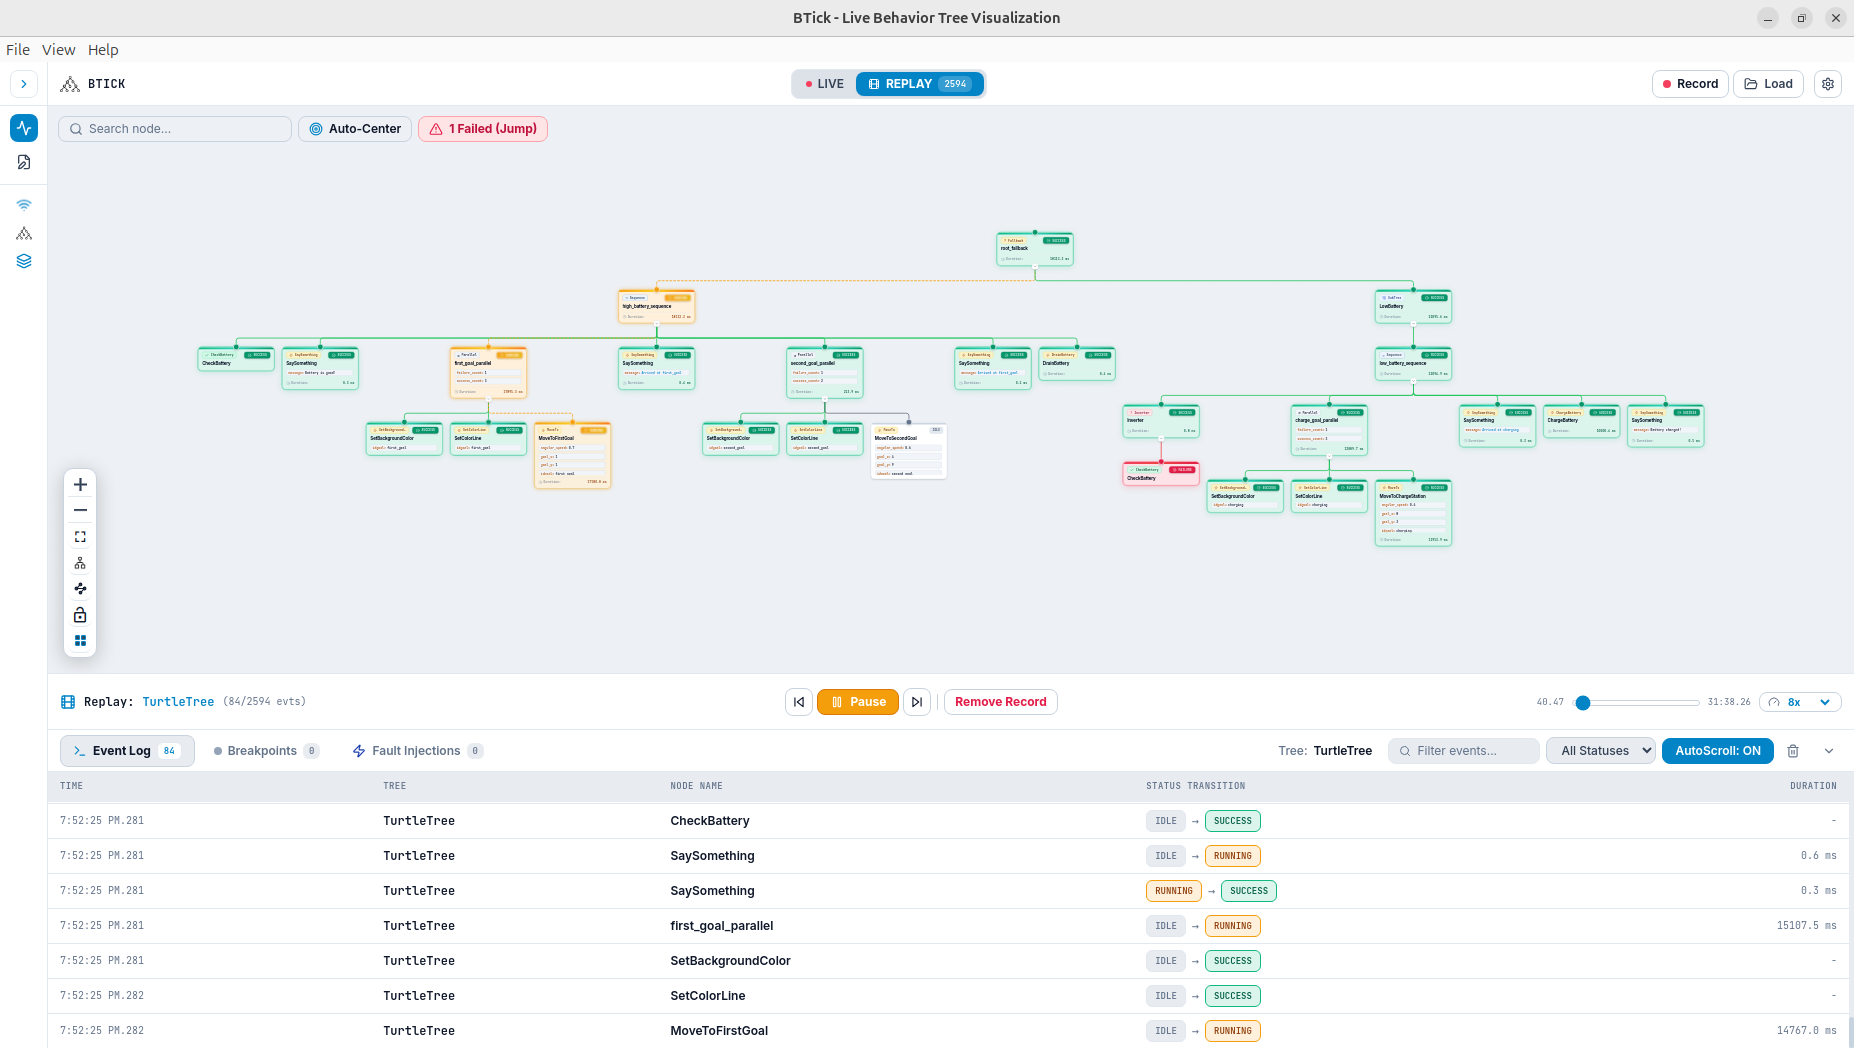Pause the replay
The height and width of the screenshot is (1048, 1854).
coord(858,702)
